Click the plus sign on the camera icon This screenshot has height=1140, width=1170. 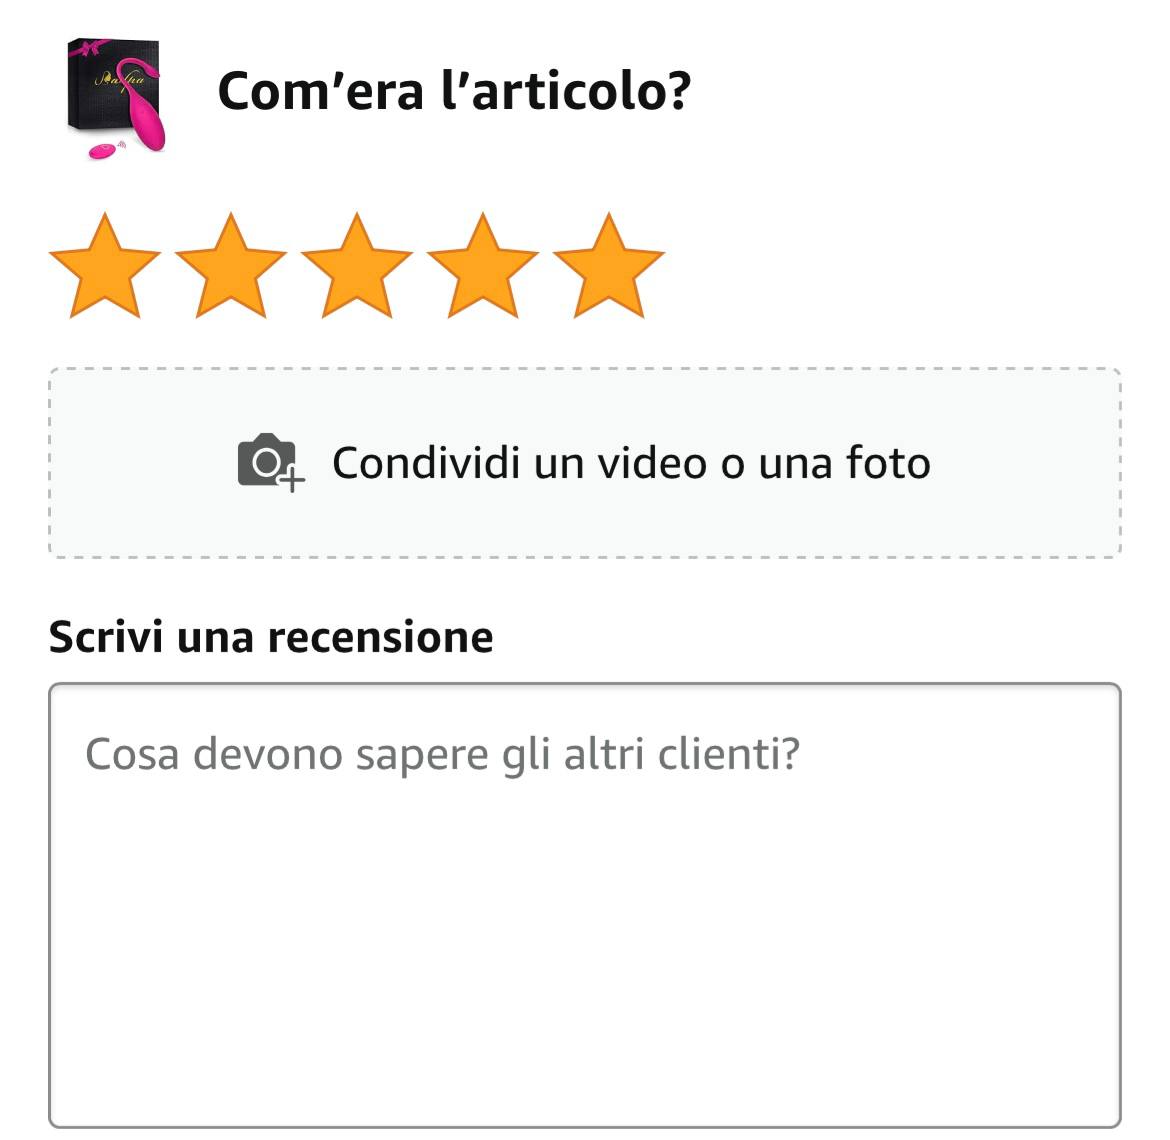292,479
